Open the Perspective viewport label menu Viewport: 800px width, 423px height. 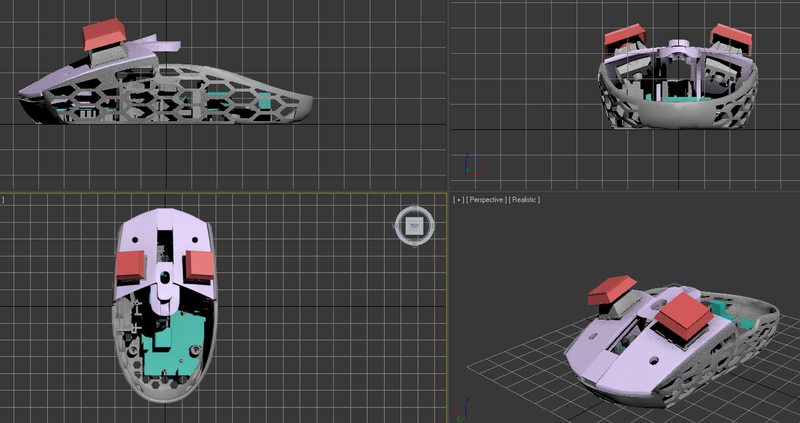(x=486, y=200)
